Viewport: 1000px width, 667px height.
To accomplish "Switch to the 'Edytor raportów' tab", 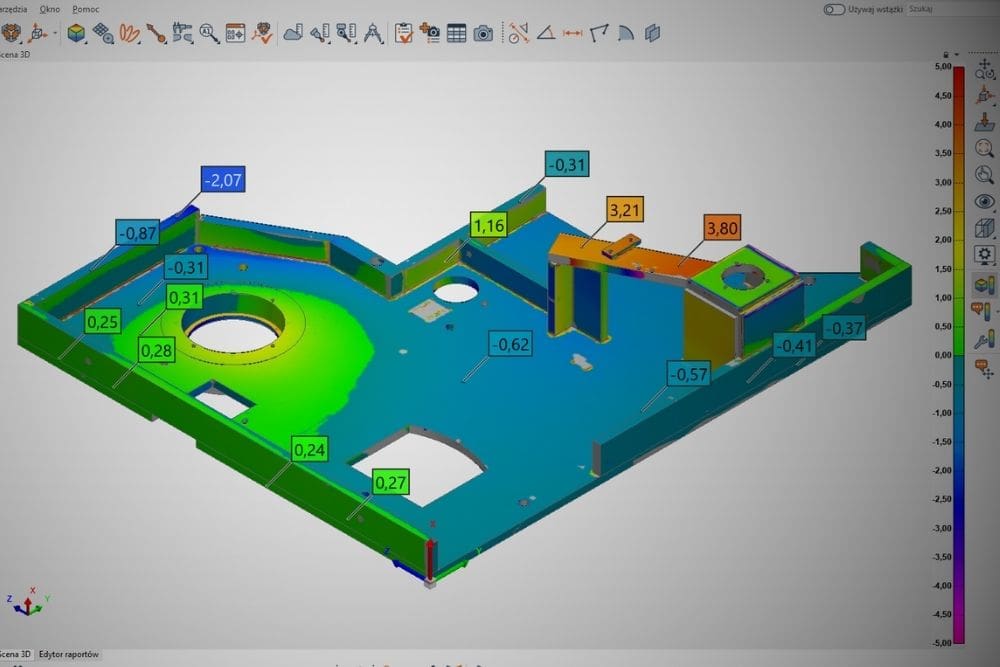I will 68,654.
